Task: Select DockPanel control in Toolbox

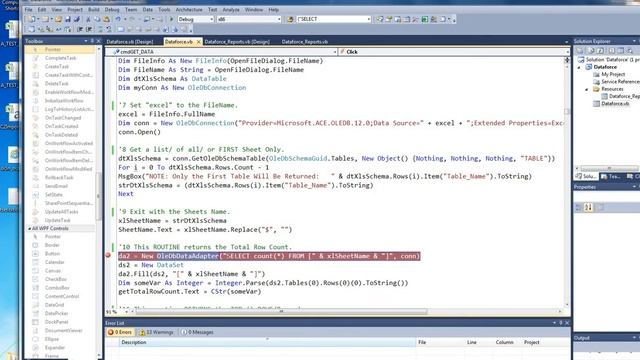Action: click(x=56, y=322)
